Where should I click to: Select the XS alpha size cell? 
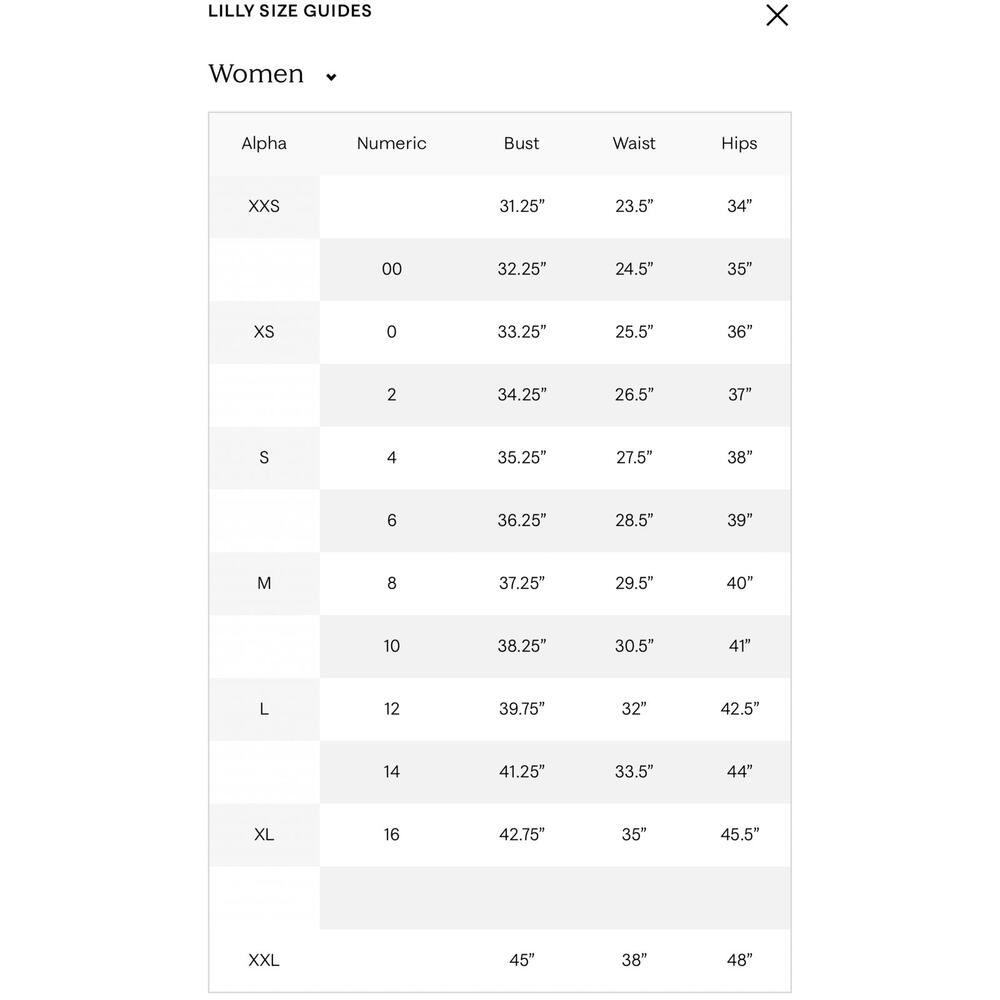click(x=264, y=332)
